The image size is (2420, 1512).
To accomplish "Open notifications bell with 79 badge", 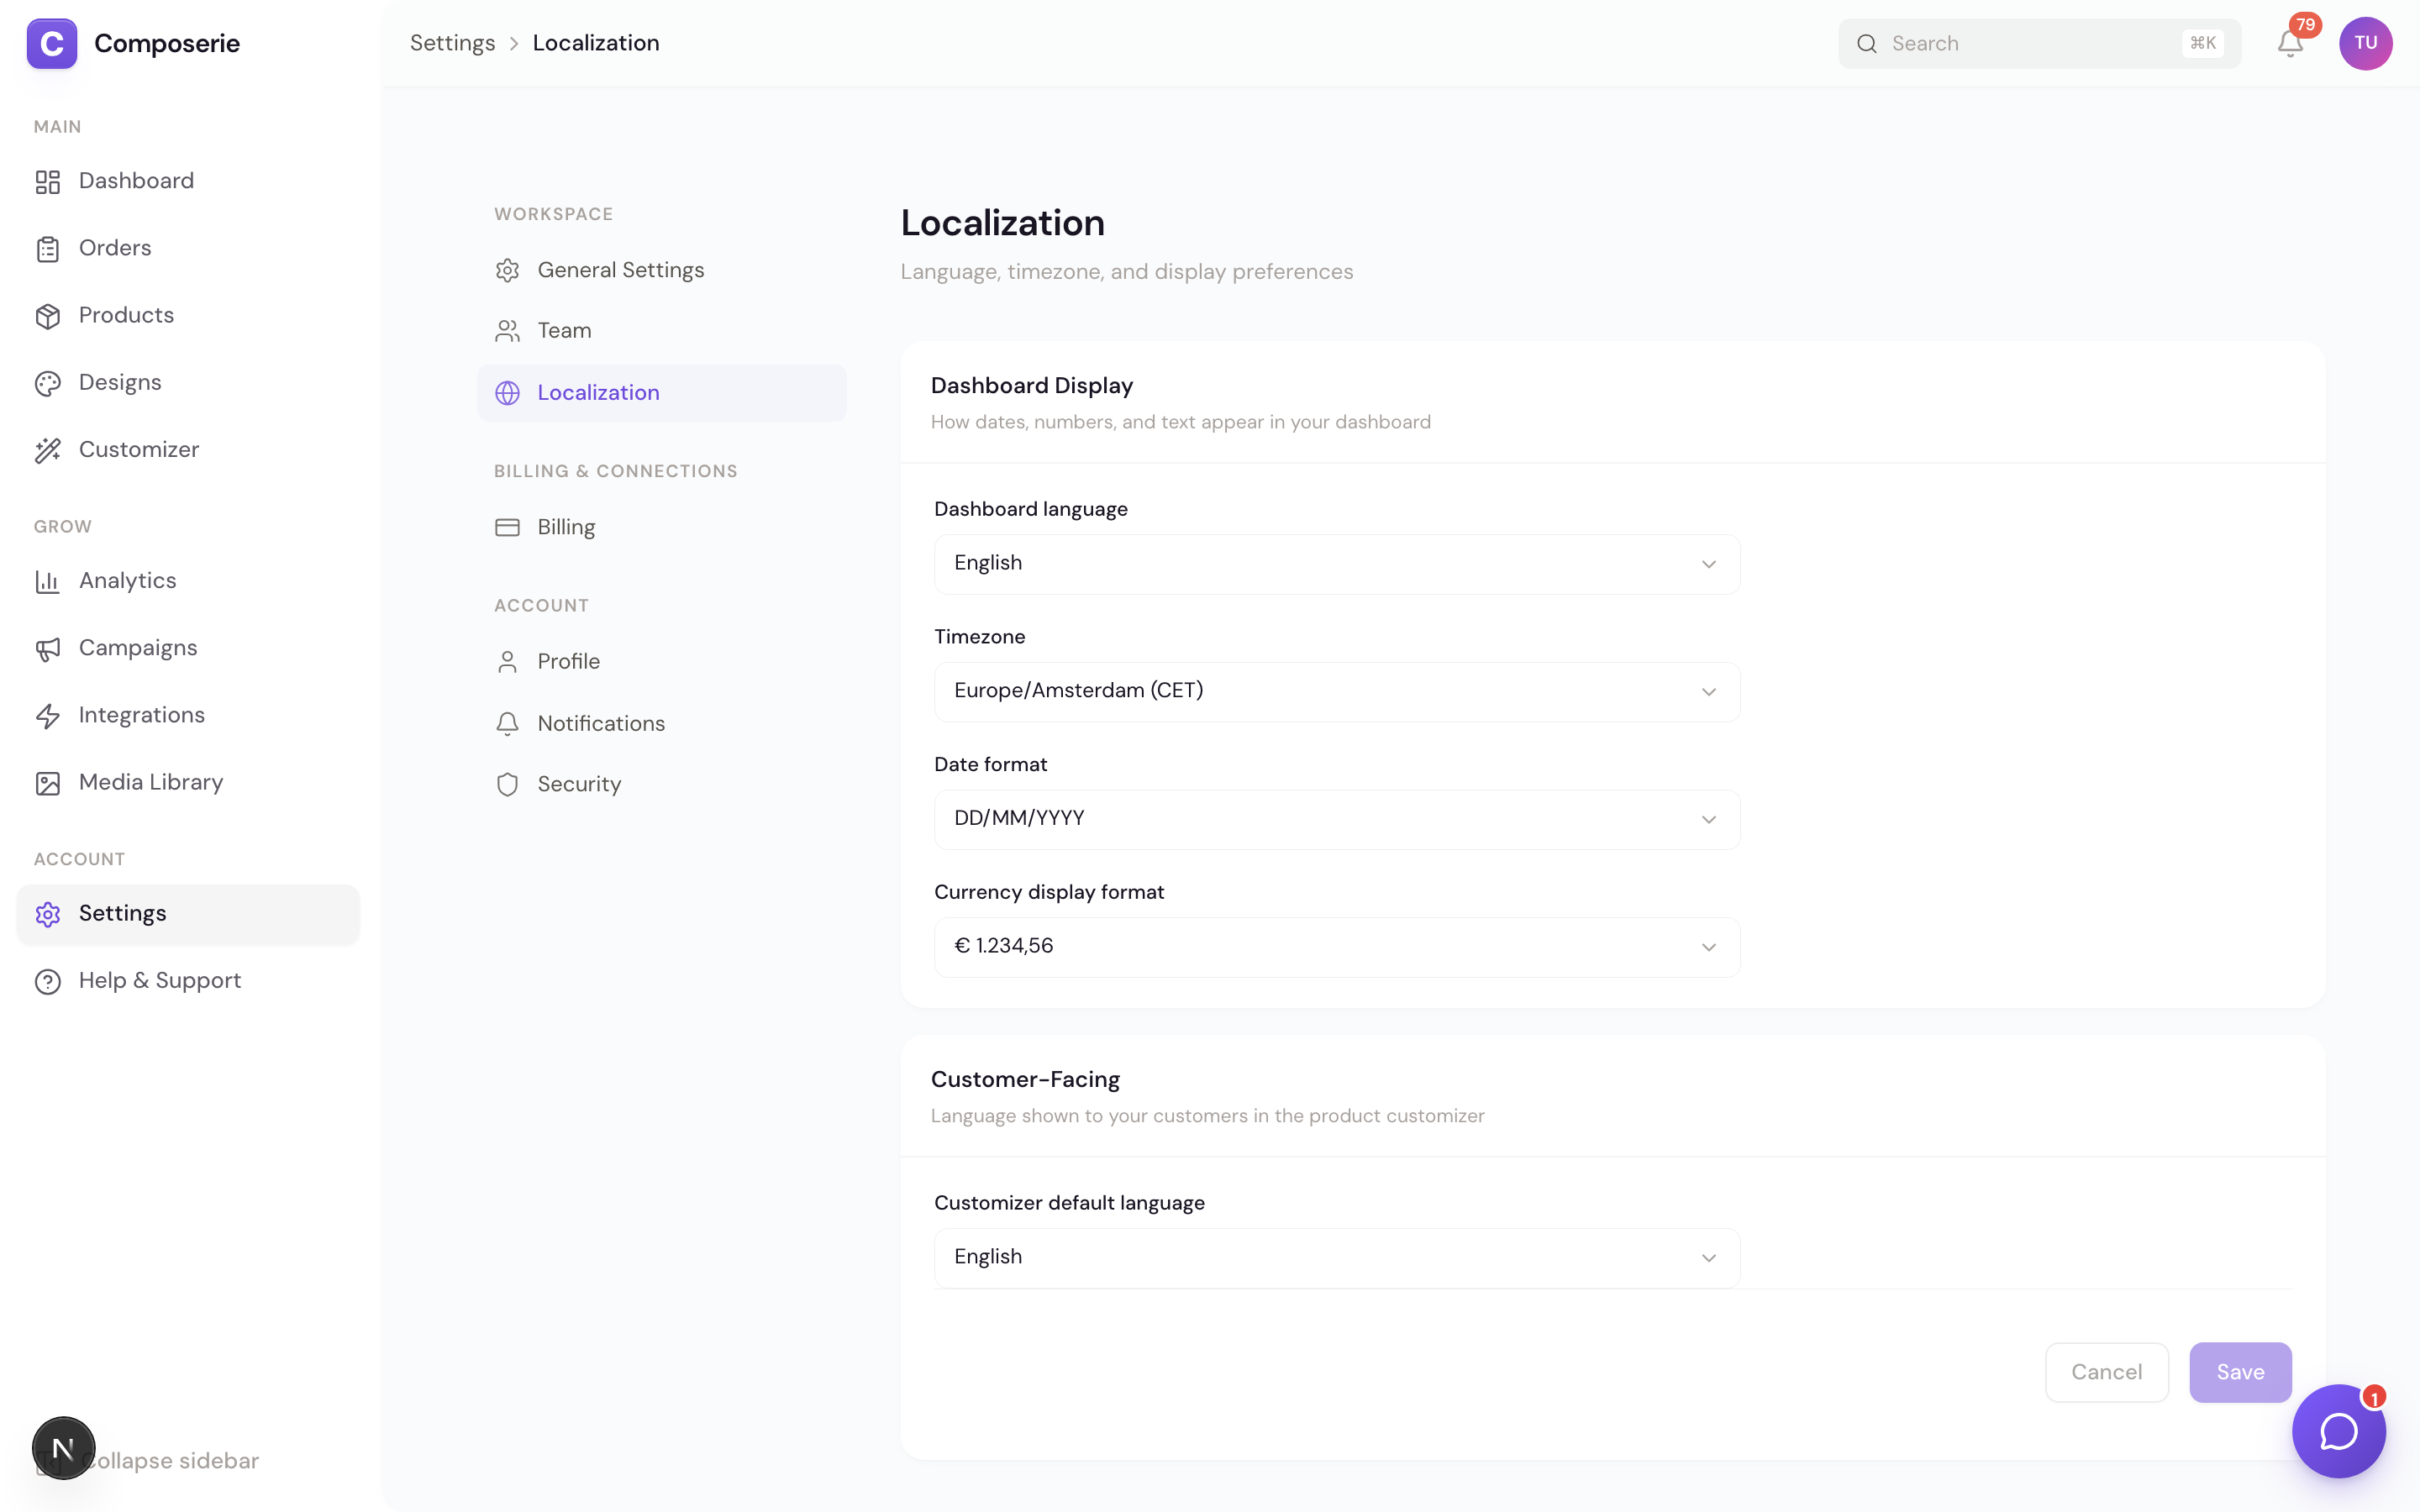I will pyautogui.click(x=2290, y=43).
